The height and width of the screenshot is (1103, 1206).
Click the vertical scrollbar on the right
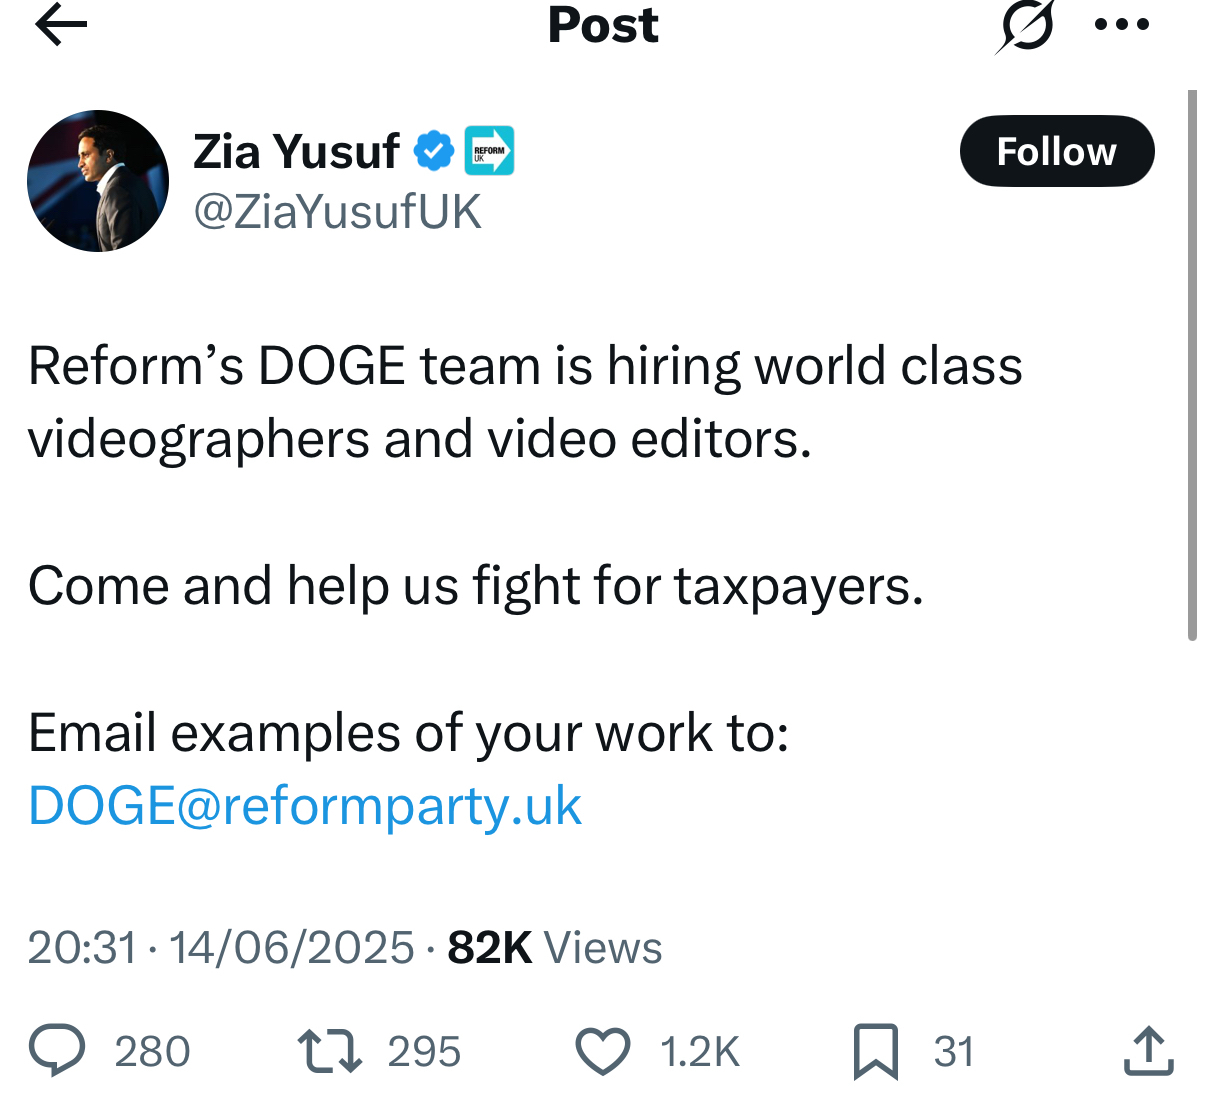(1191, 365)
